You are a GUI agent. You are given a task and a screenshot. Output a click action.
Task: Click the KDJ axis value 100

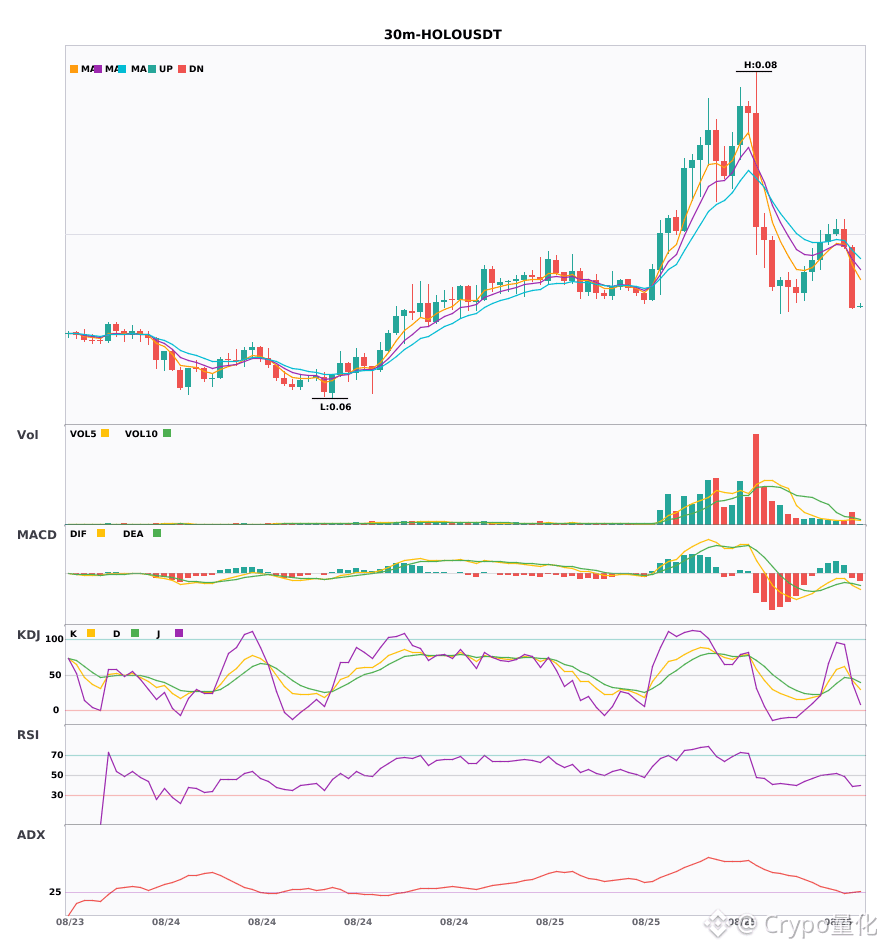point(55,639)
